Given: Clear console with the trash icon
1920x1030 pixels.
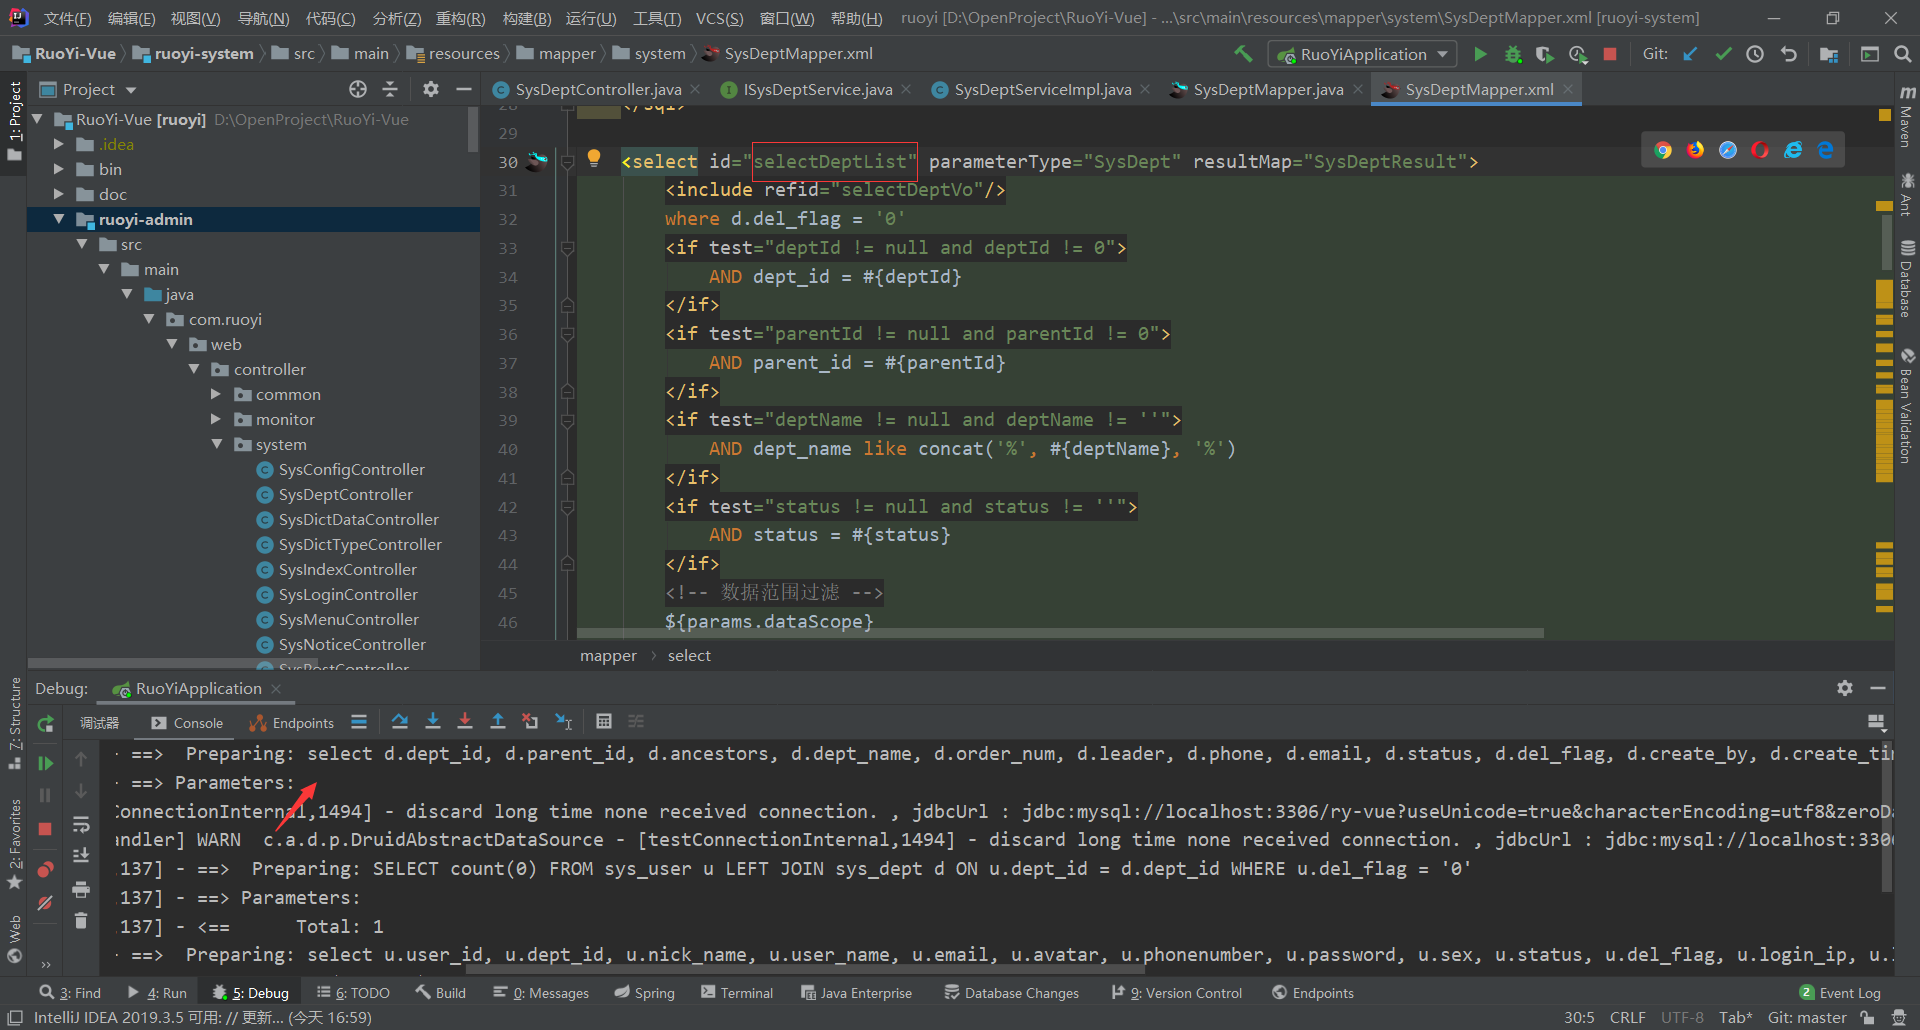Looking at the screenshot, I should [x=81, y=921].
